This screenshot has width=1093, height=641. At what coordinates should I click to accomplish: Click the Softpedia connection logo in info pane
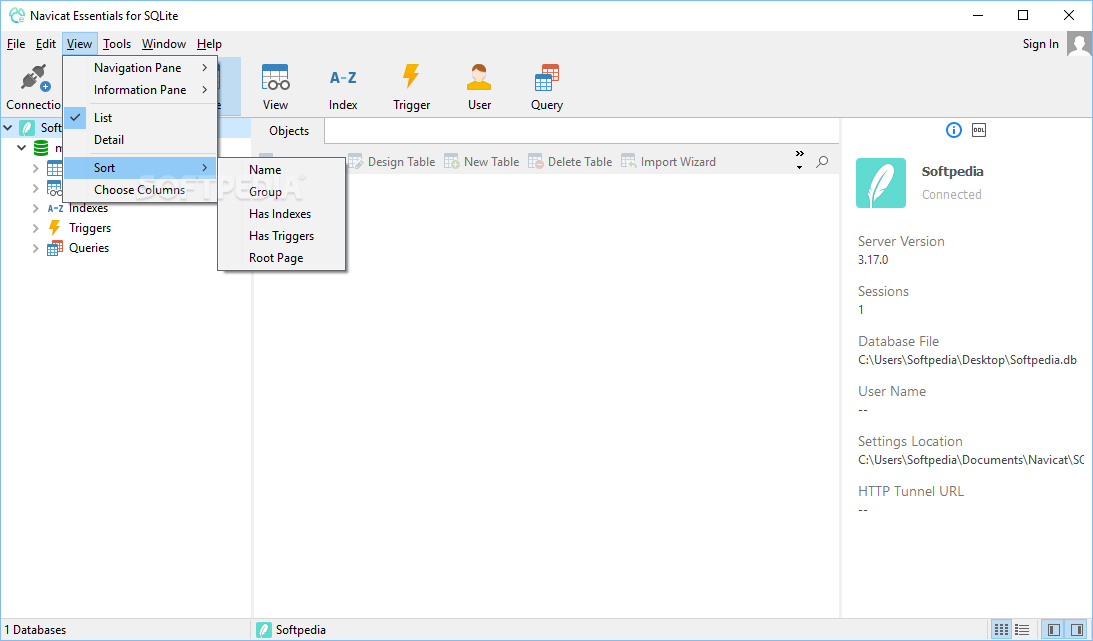tap(881, 183)
